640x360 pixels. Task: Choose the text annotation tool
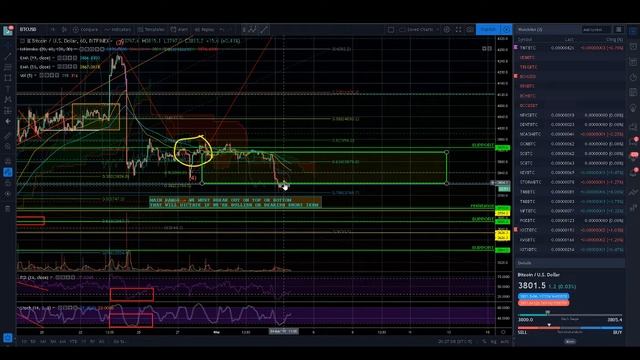(x=8, y=89)
